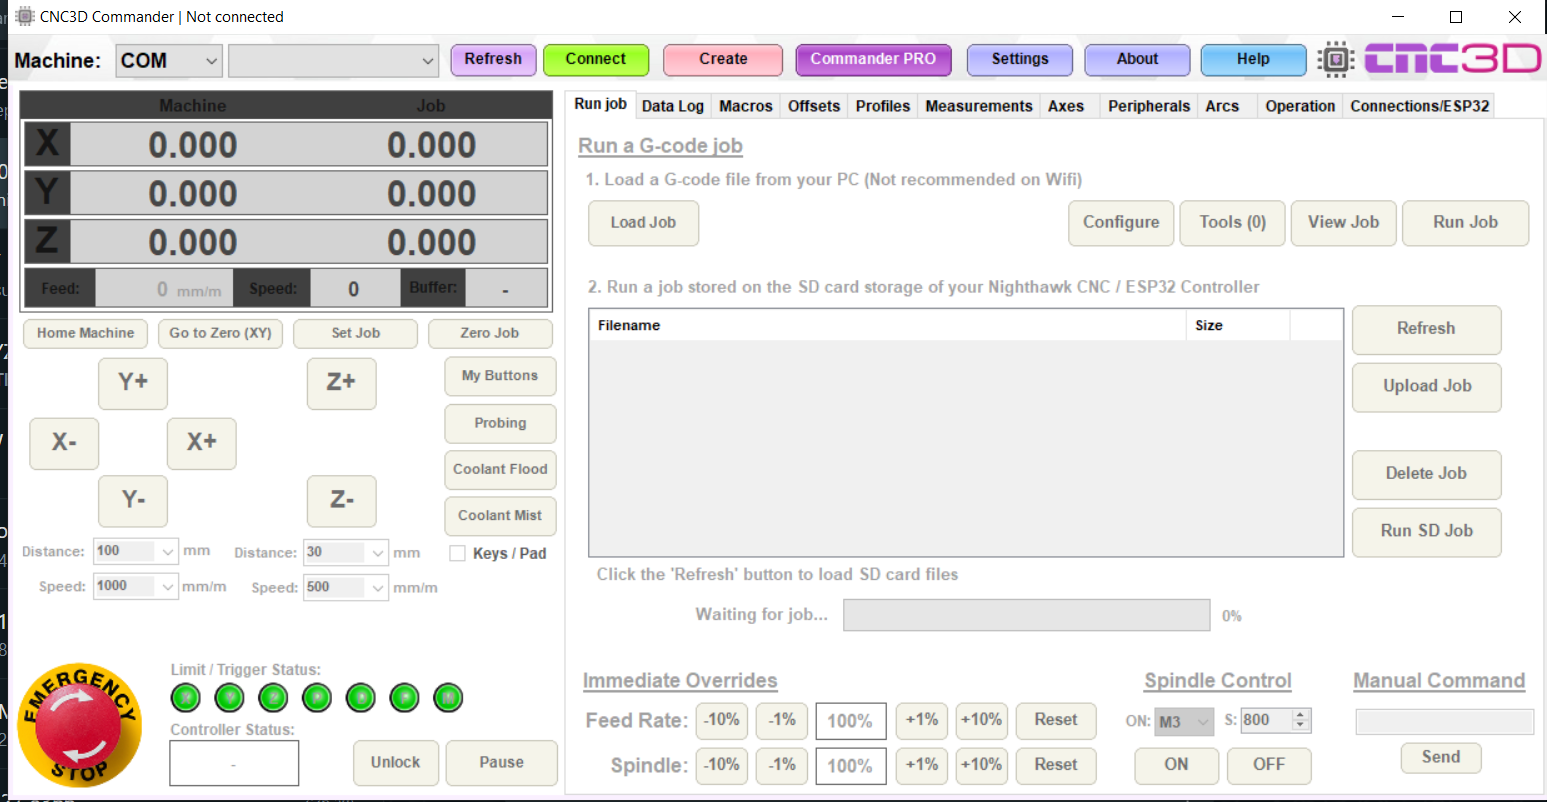
Task: Hit the red Emergency Stop button
Action: 80,725
